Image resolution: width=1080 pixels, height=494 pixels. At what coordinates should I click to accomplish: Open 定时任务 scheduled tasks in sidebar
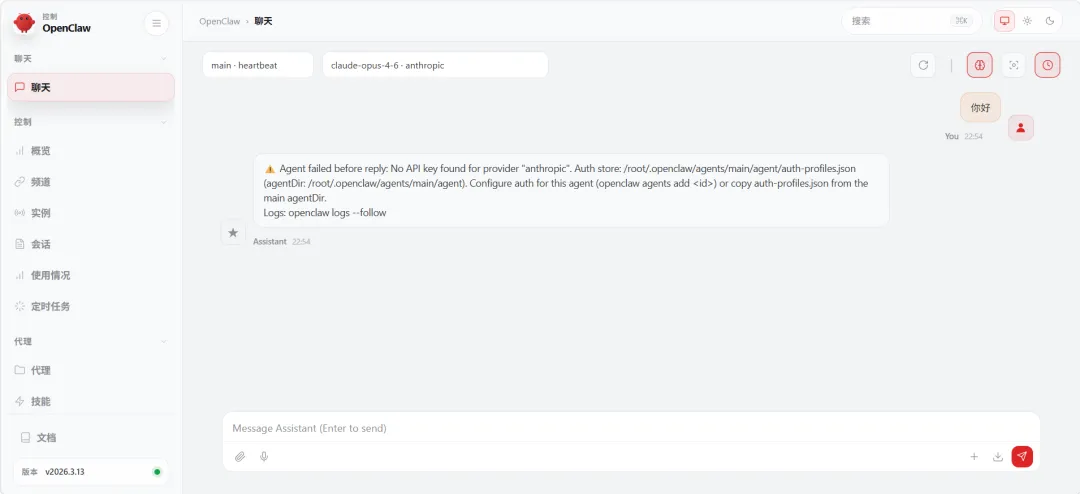91,306
